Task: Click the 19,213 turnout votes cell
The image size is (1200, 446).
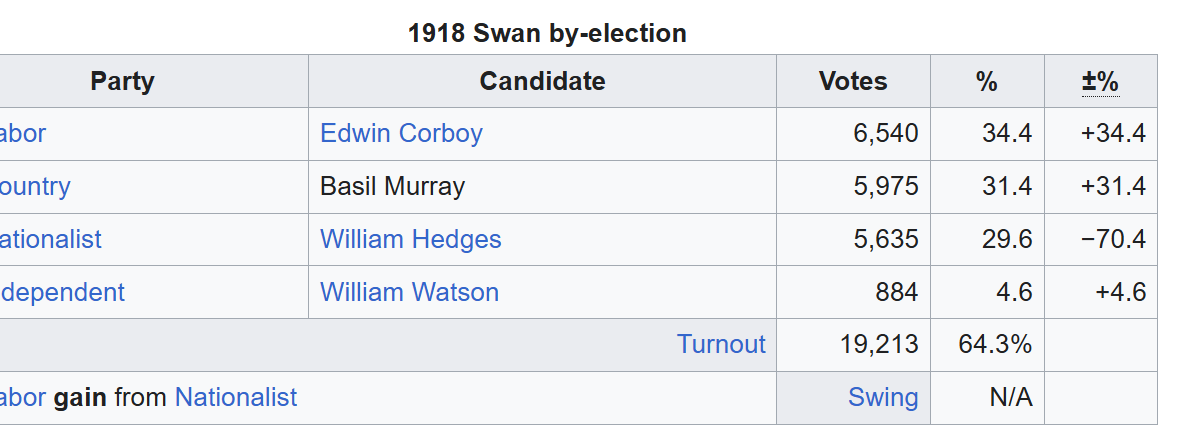Action: click(x=879, y=345)
